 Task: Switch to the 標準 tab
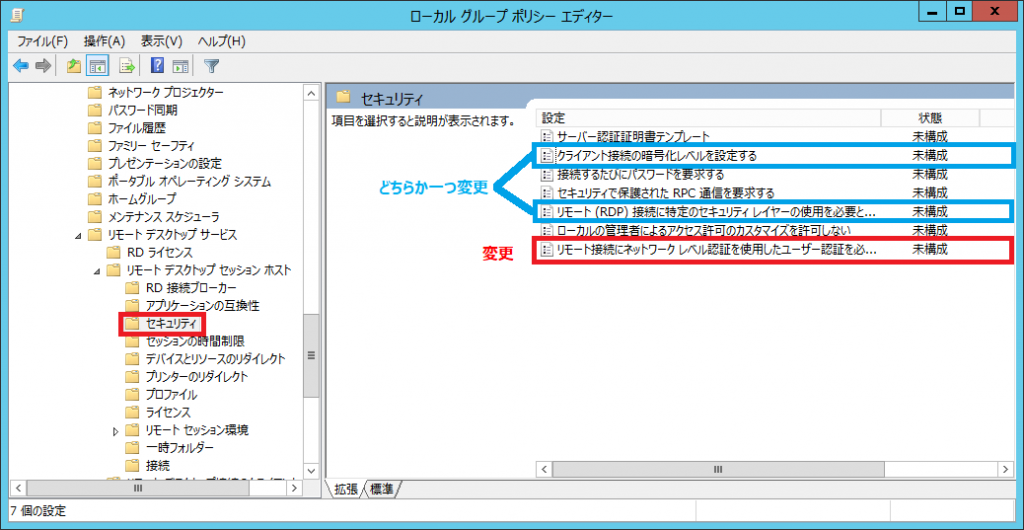[x=382, y=489]
